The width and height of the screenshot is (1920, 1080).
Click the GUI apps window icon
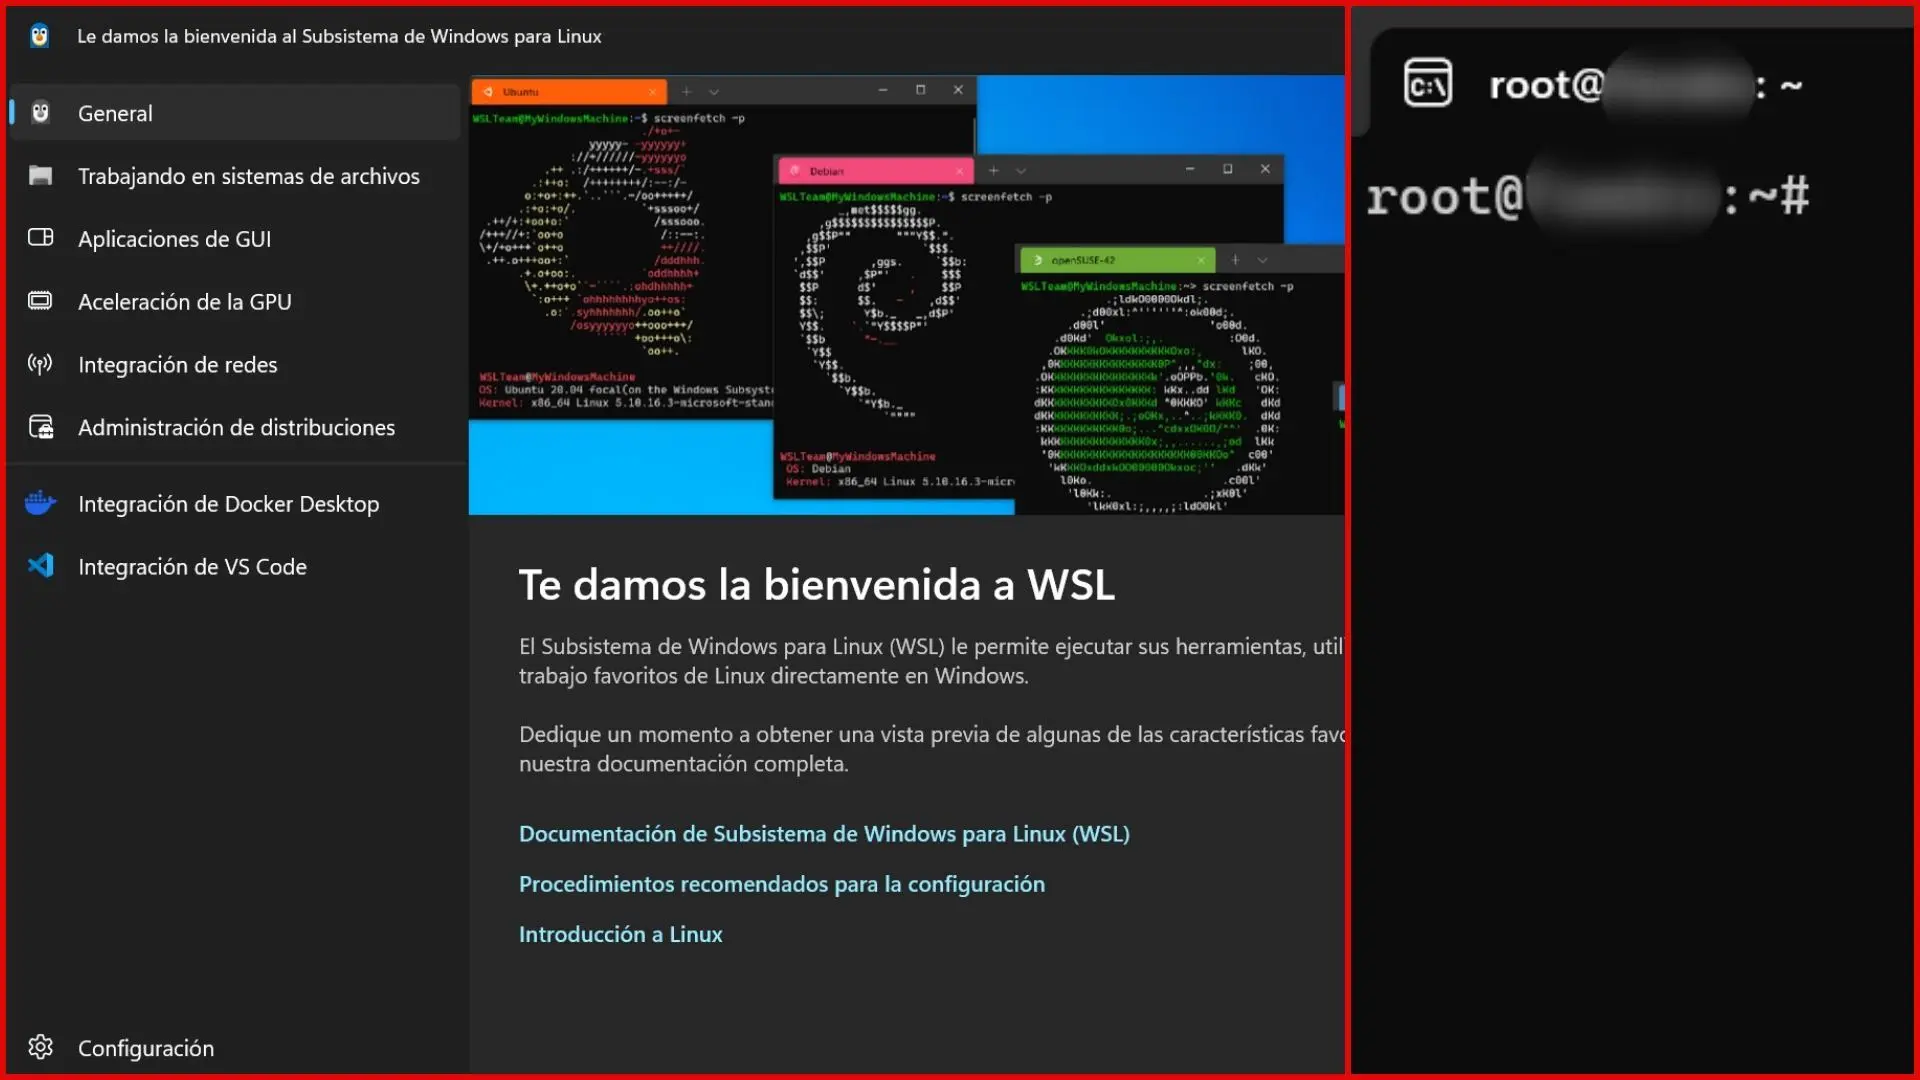40,238
